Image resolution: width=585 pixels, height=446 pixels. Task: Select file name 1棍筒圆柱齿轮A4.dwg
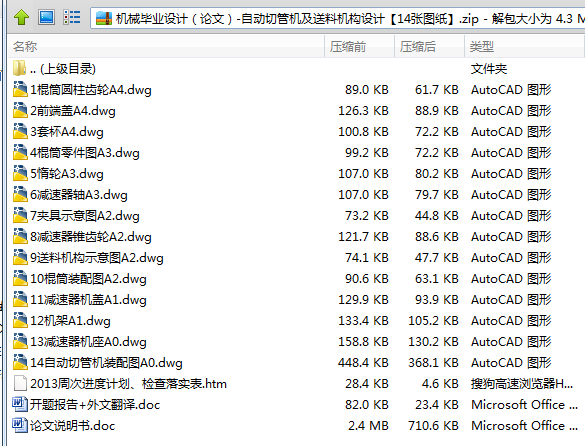(91, 90)
